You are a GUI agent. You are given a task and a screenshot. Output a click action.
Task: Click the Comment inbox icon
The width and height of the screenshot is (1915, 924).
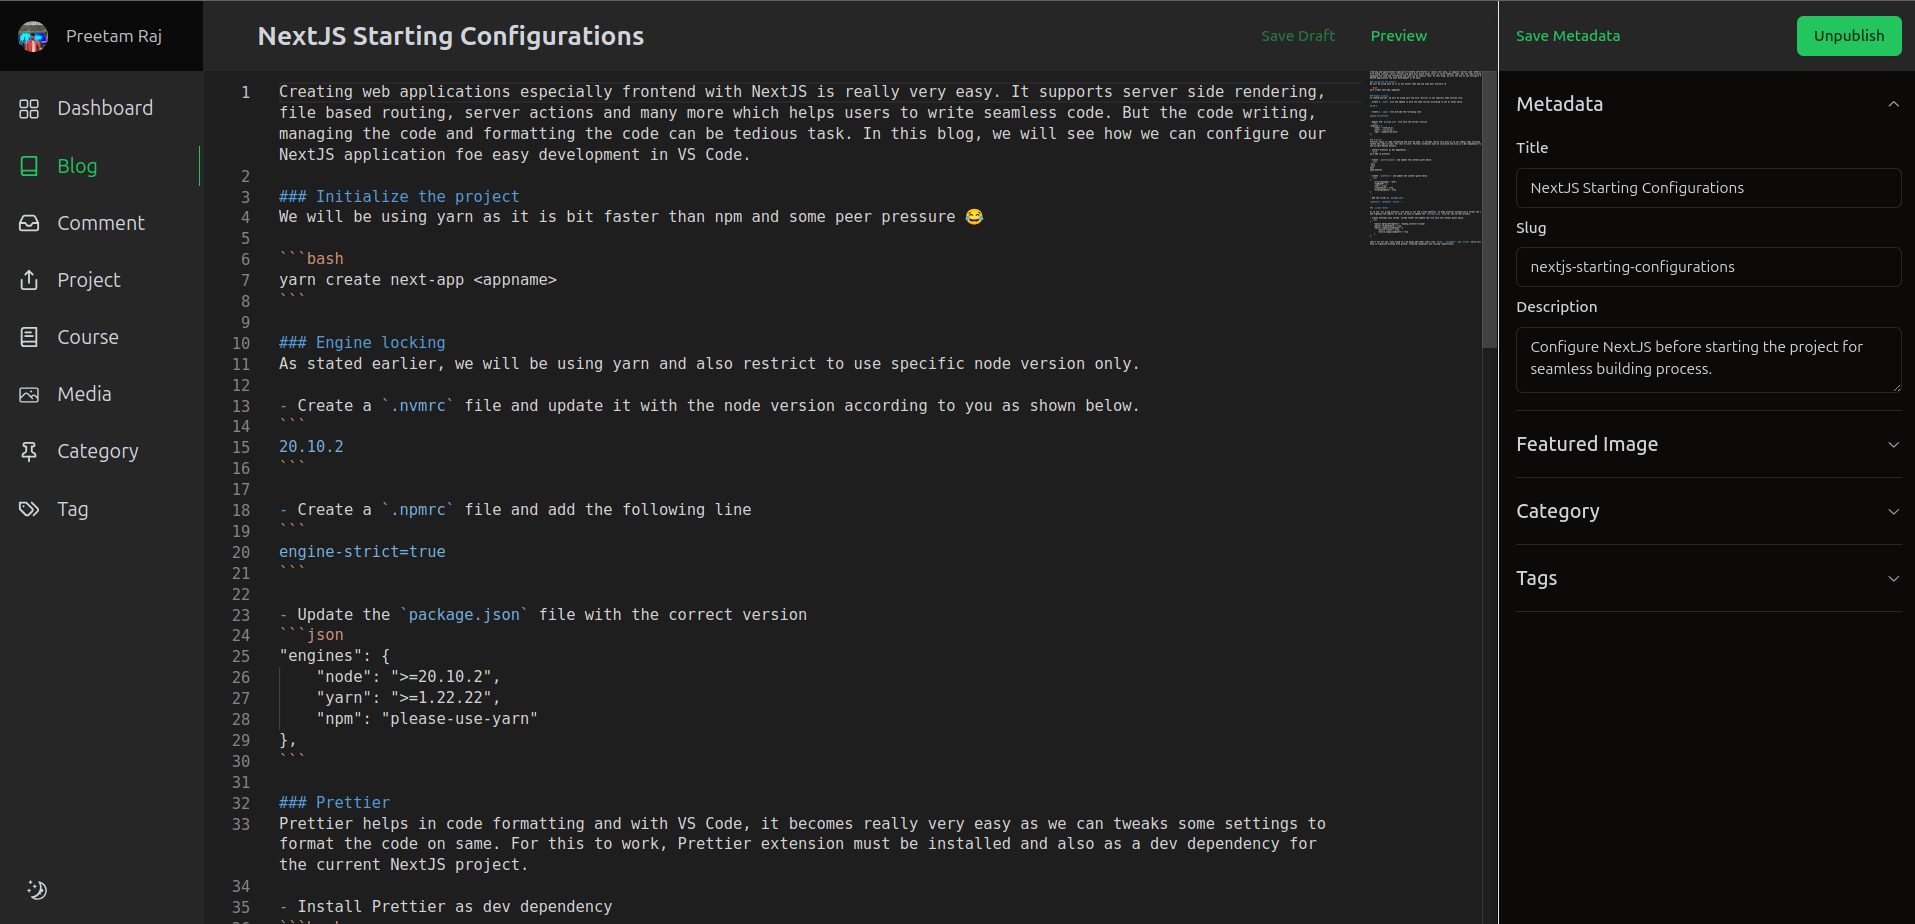pos(29,223)
